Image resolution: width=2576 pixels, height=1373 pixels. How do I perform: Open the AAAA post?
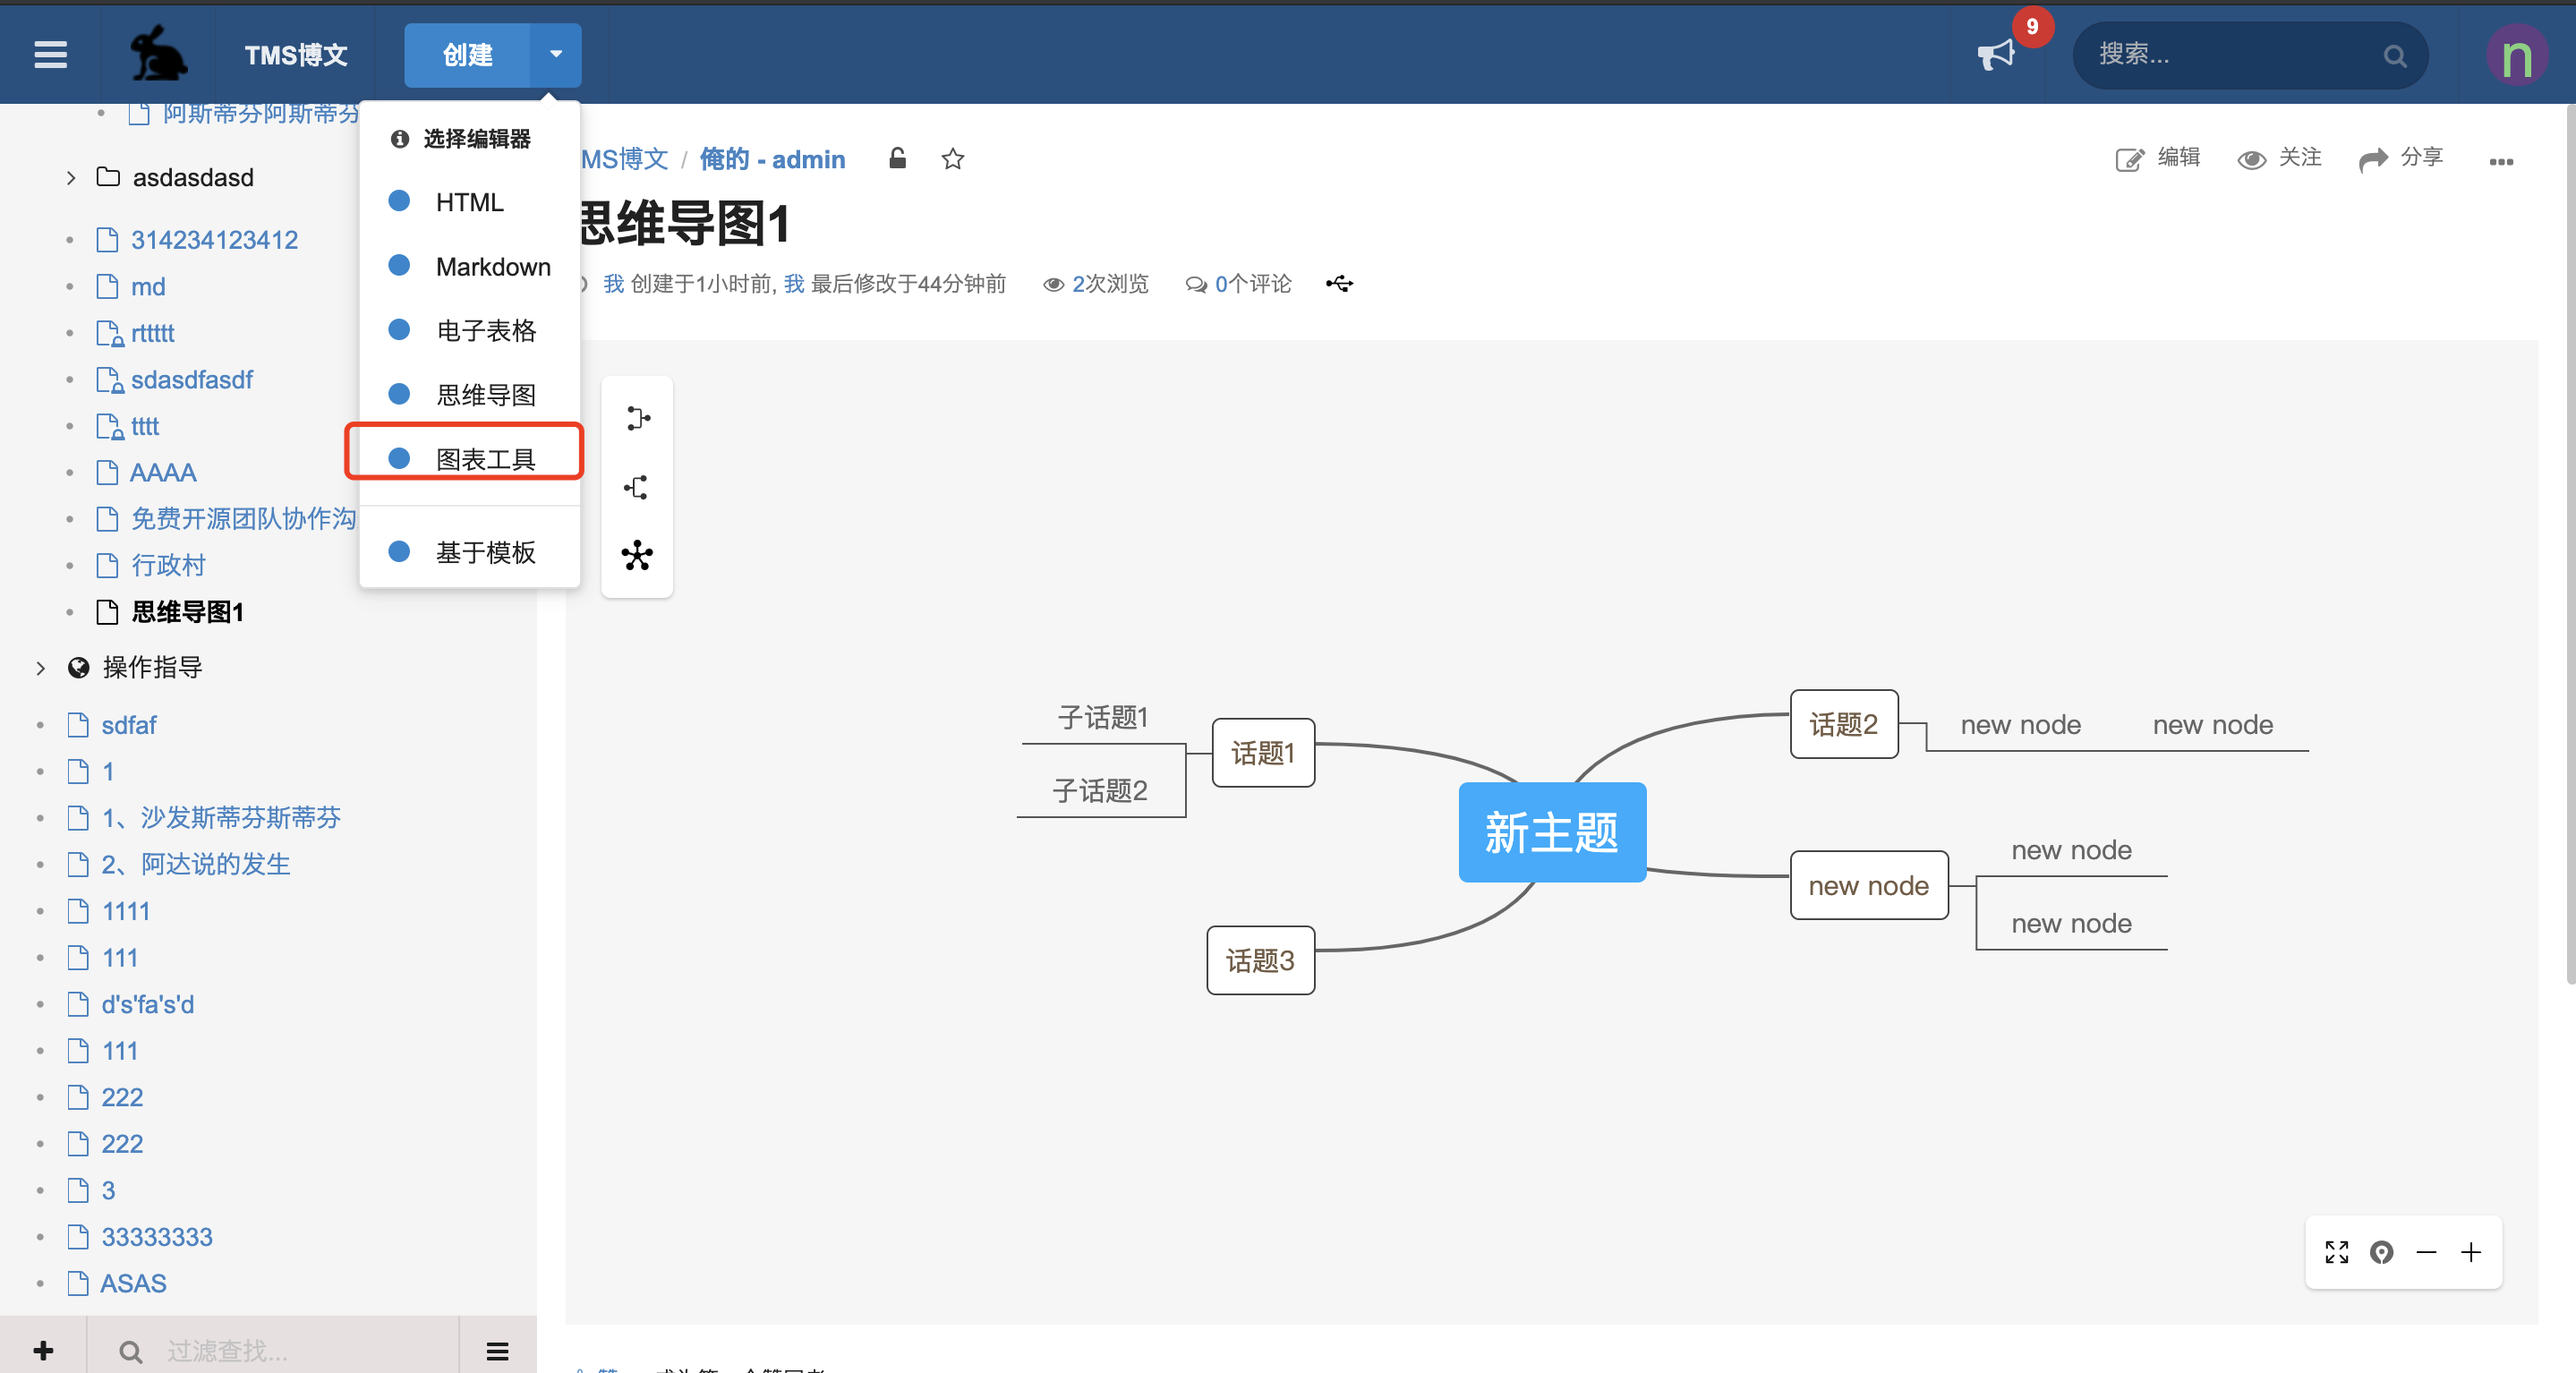coord(163,472)
